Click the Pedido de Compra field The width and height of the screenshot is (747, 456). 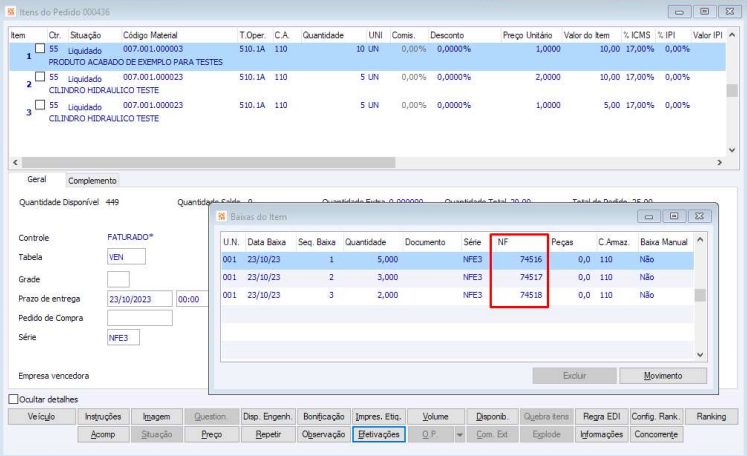(140, 318)
